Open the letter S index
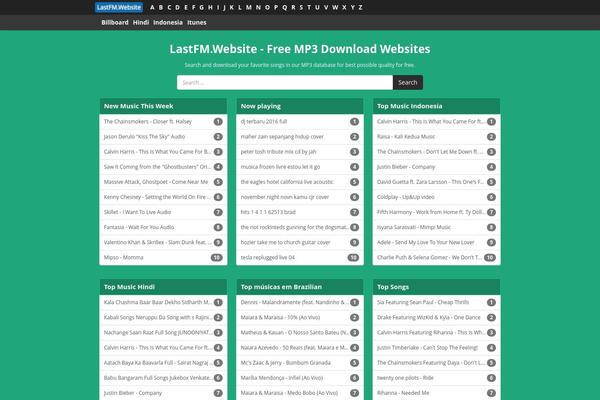Screen dimensions: 600x400 (301, 7)
